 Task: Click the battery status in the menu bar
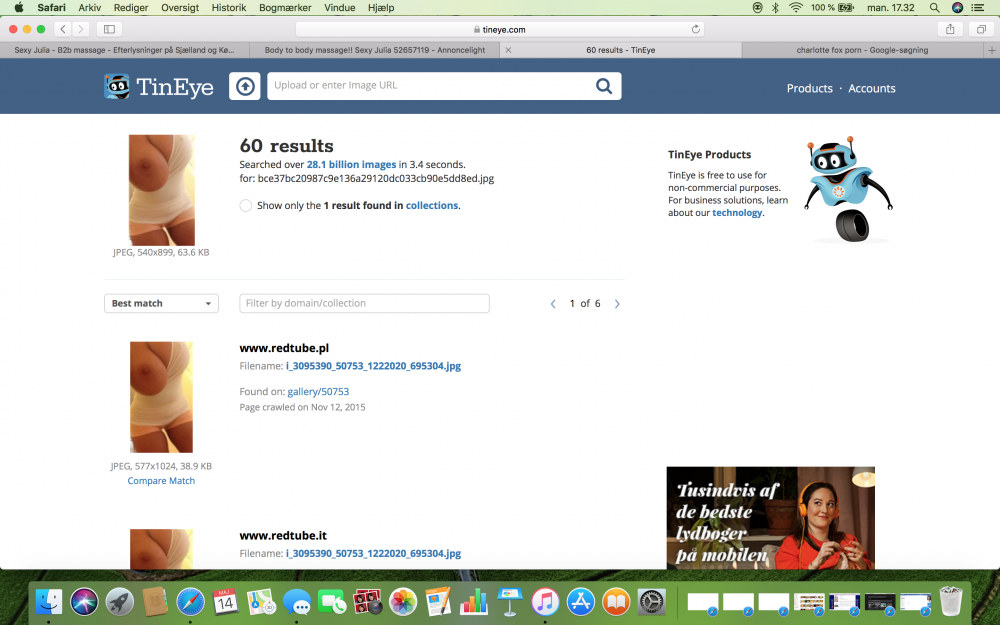point(832,8)
